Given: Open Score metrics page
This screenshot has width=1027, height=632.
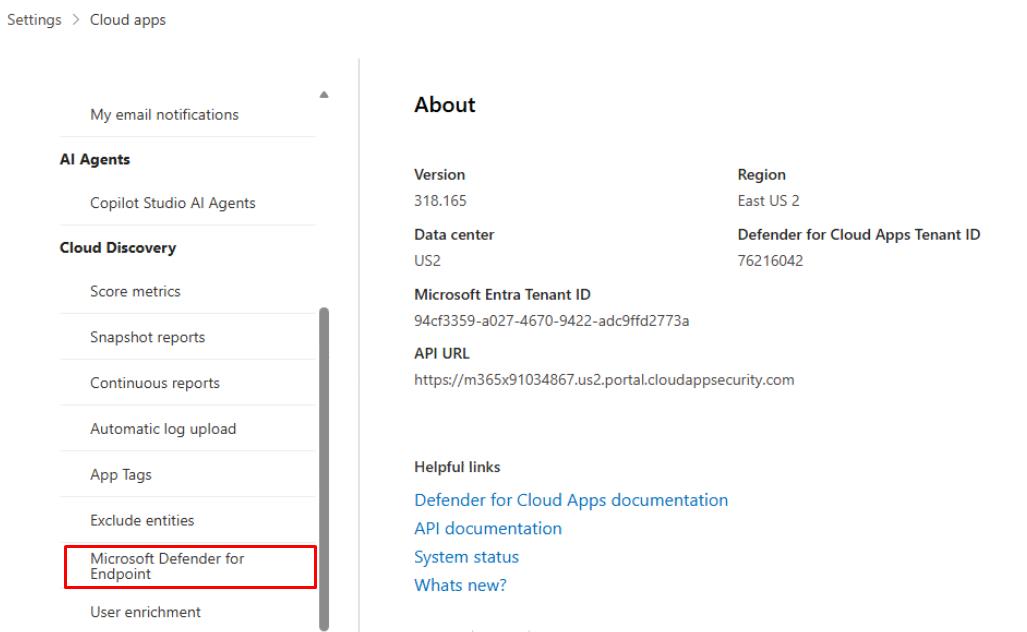Looking at the screenshot, I should pos(135,291).
